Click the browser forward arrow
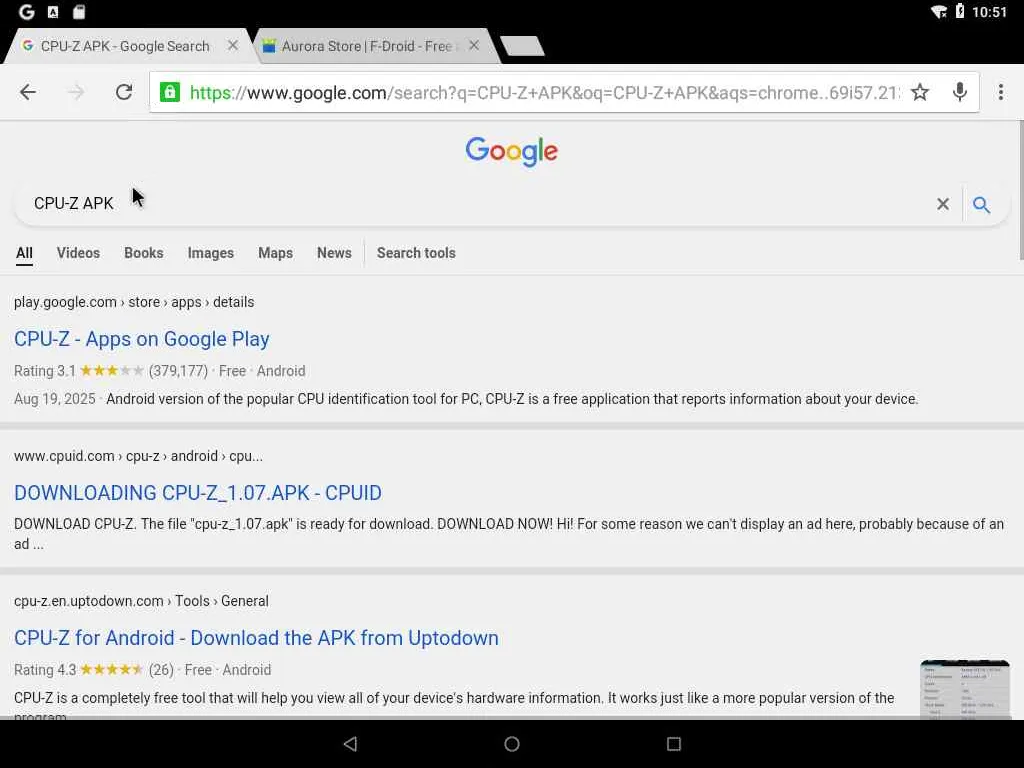The height and width of the screenshot is (768, 1024). coord(76,92)
